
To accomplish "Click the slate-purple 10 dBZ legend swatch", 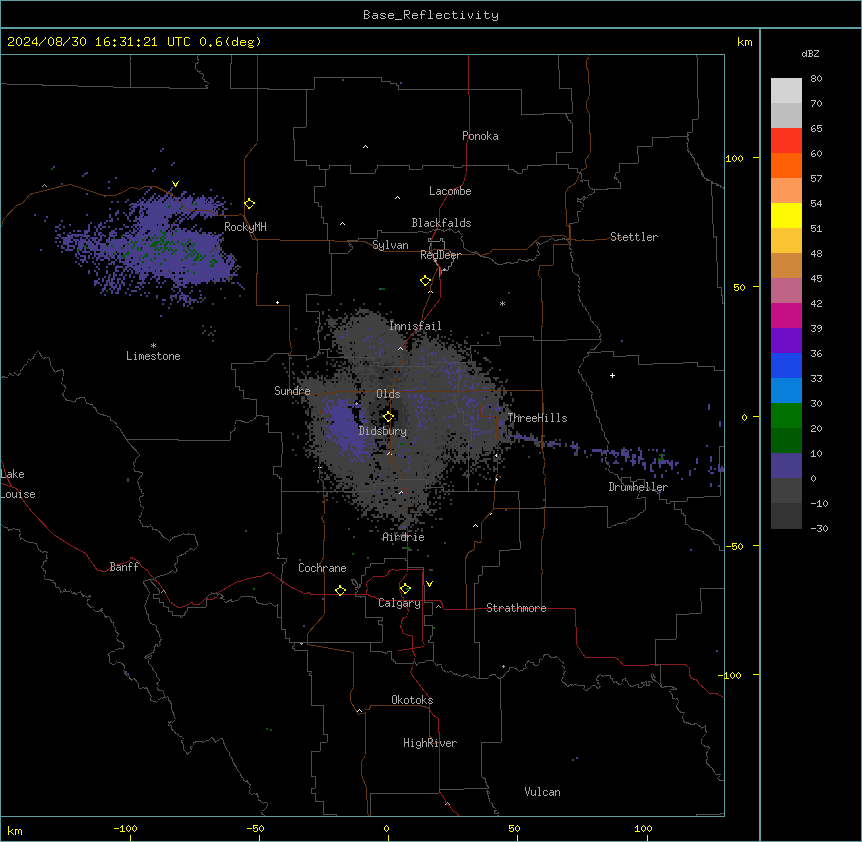I will (x=786, y=466).
